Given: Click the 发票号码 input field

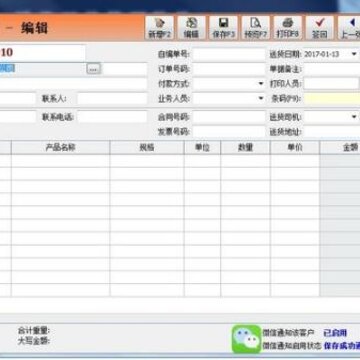Looking at the screenshot, I should click(229, 132).
